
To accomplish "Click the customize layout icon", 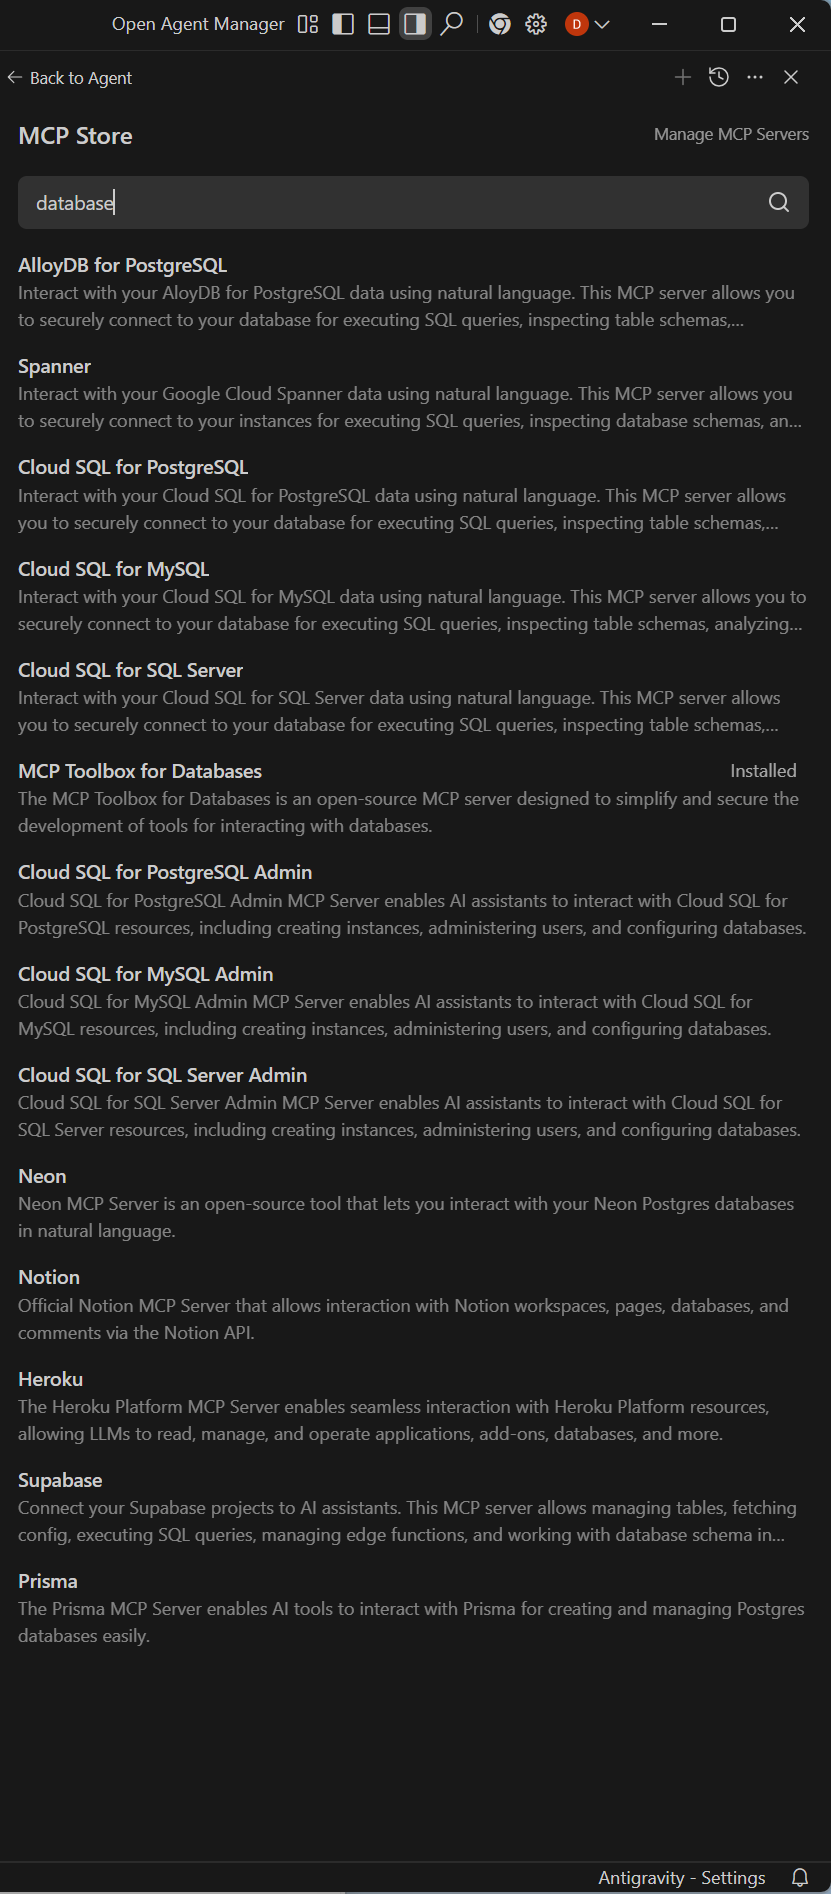I will point(308,24).
